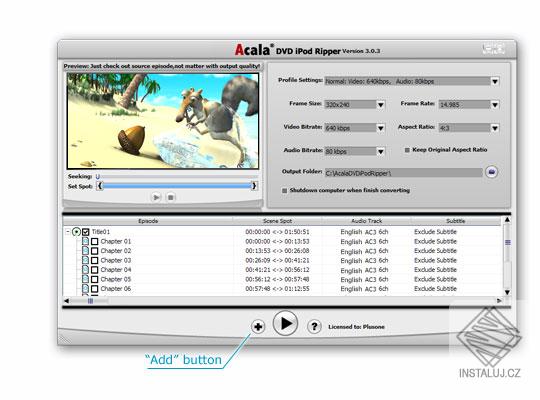Click the Seeking slider track
Viewport: 540px width, 400px height.
177,177
